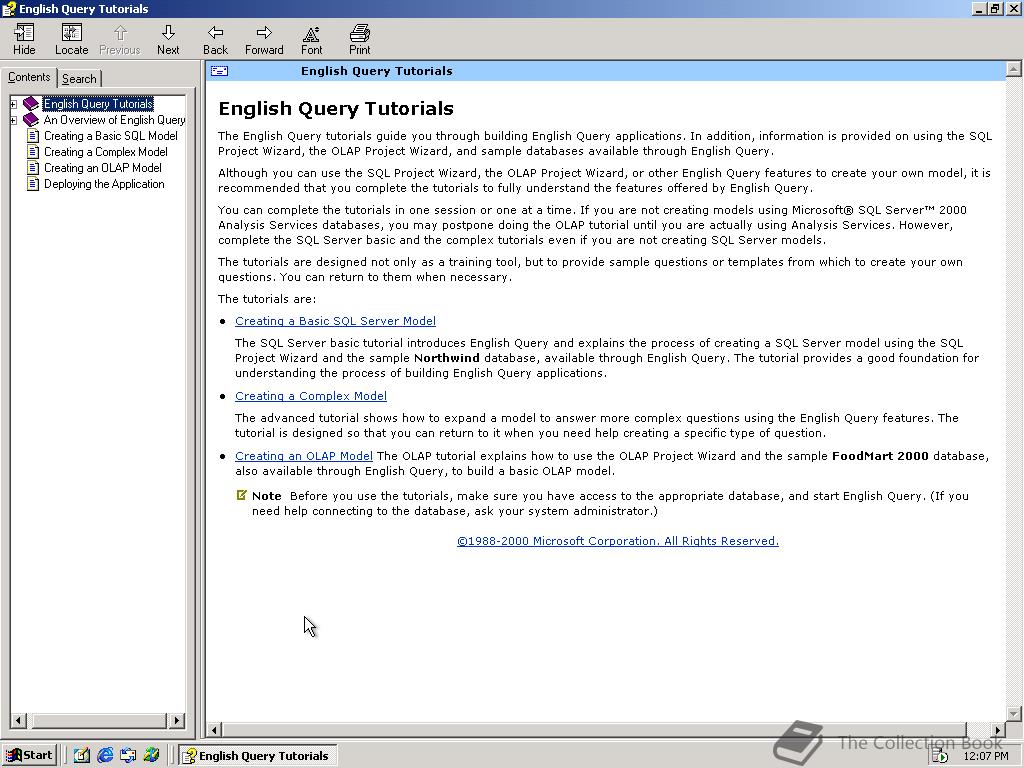The image size is (1024, 768).
Task: Follow Creating a Basic SQL Server Model link
Action: (335, 321)
